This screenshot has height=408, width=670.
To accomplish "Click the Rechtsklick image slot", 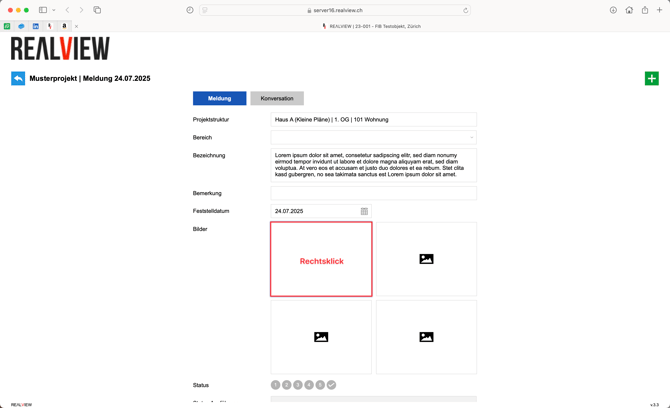I will tap(321, 259).
